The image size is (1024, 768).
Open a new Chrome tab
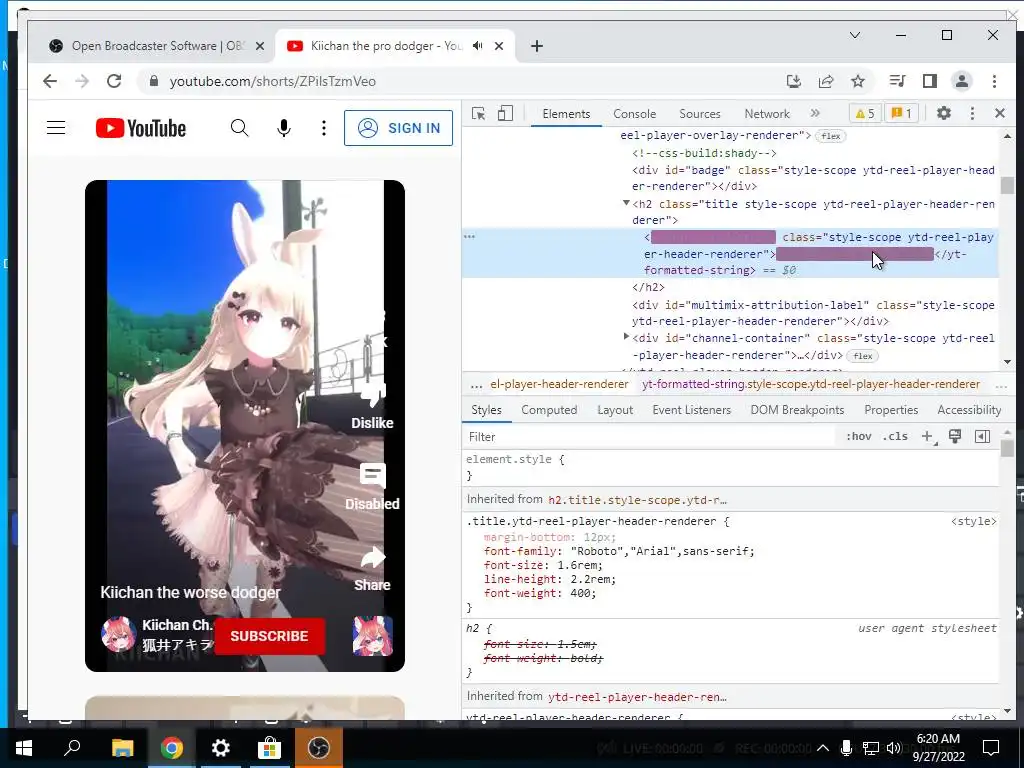pyautogui.click(x=537, y=46)
